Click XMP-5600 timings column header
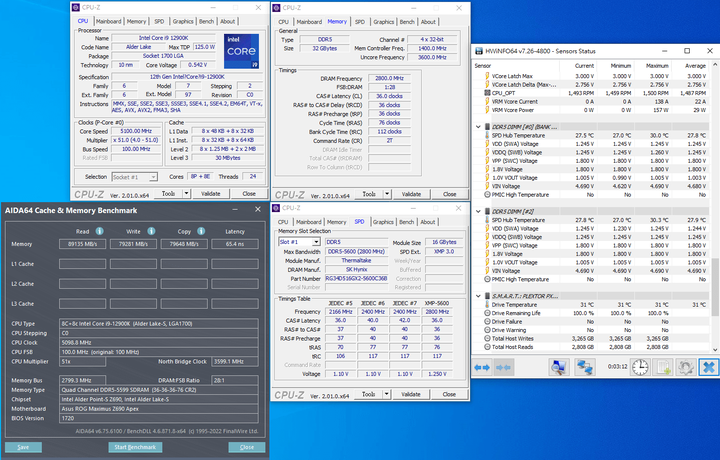720x460 pixels. click(x=437, y=303)
